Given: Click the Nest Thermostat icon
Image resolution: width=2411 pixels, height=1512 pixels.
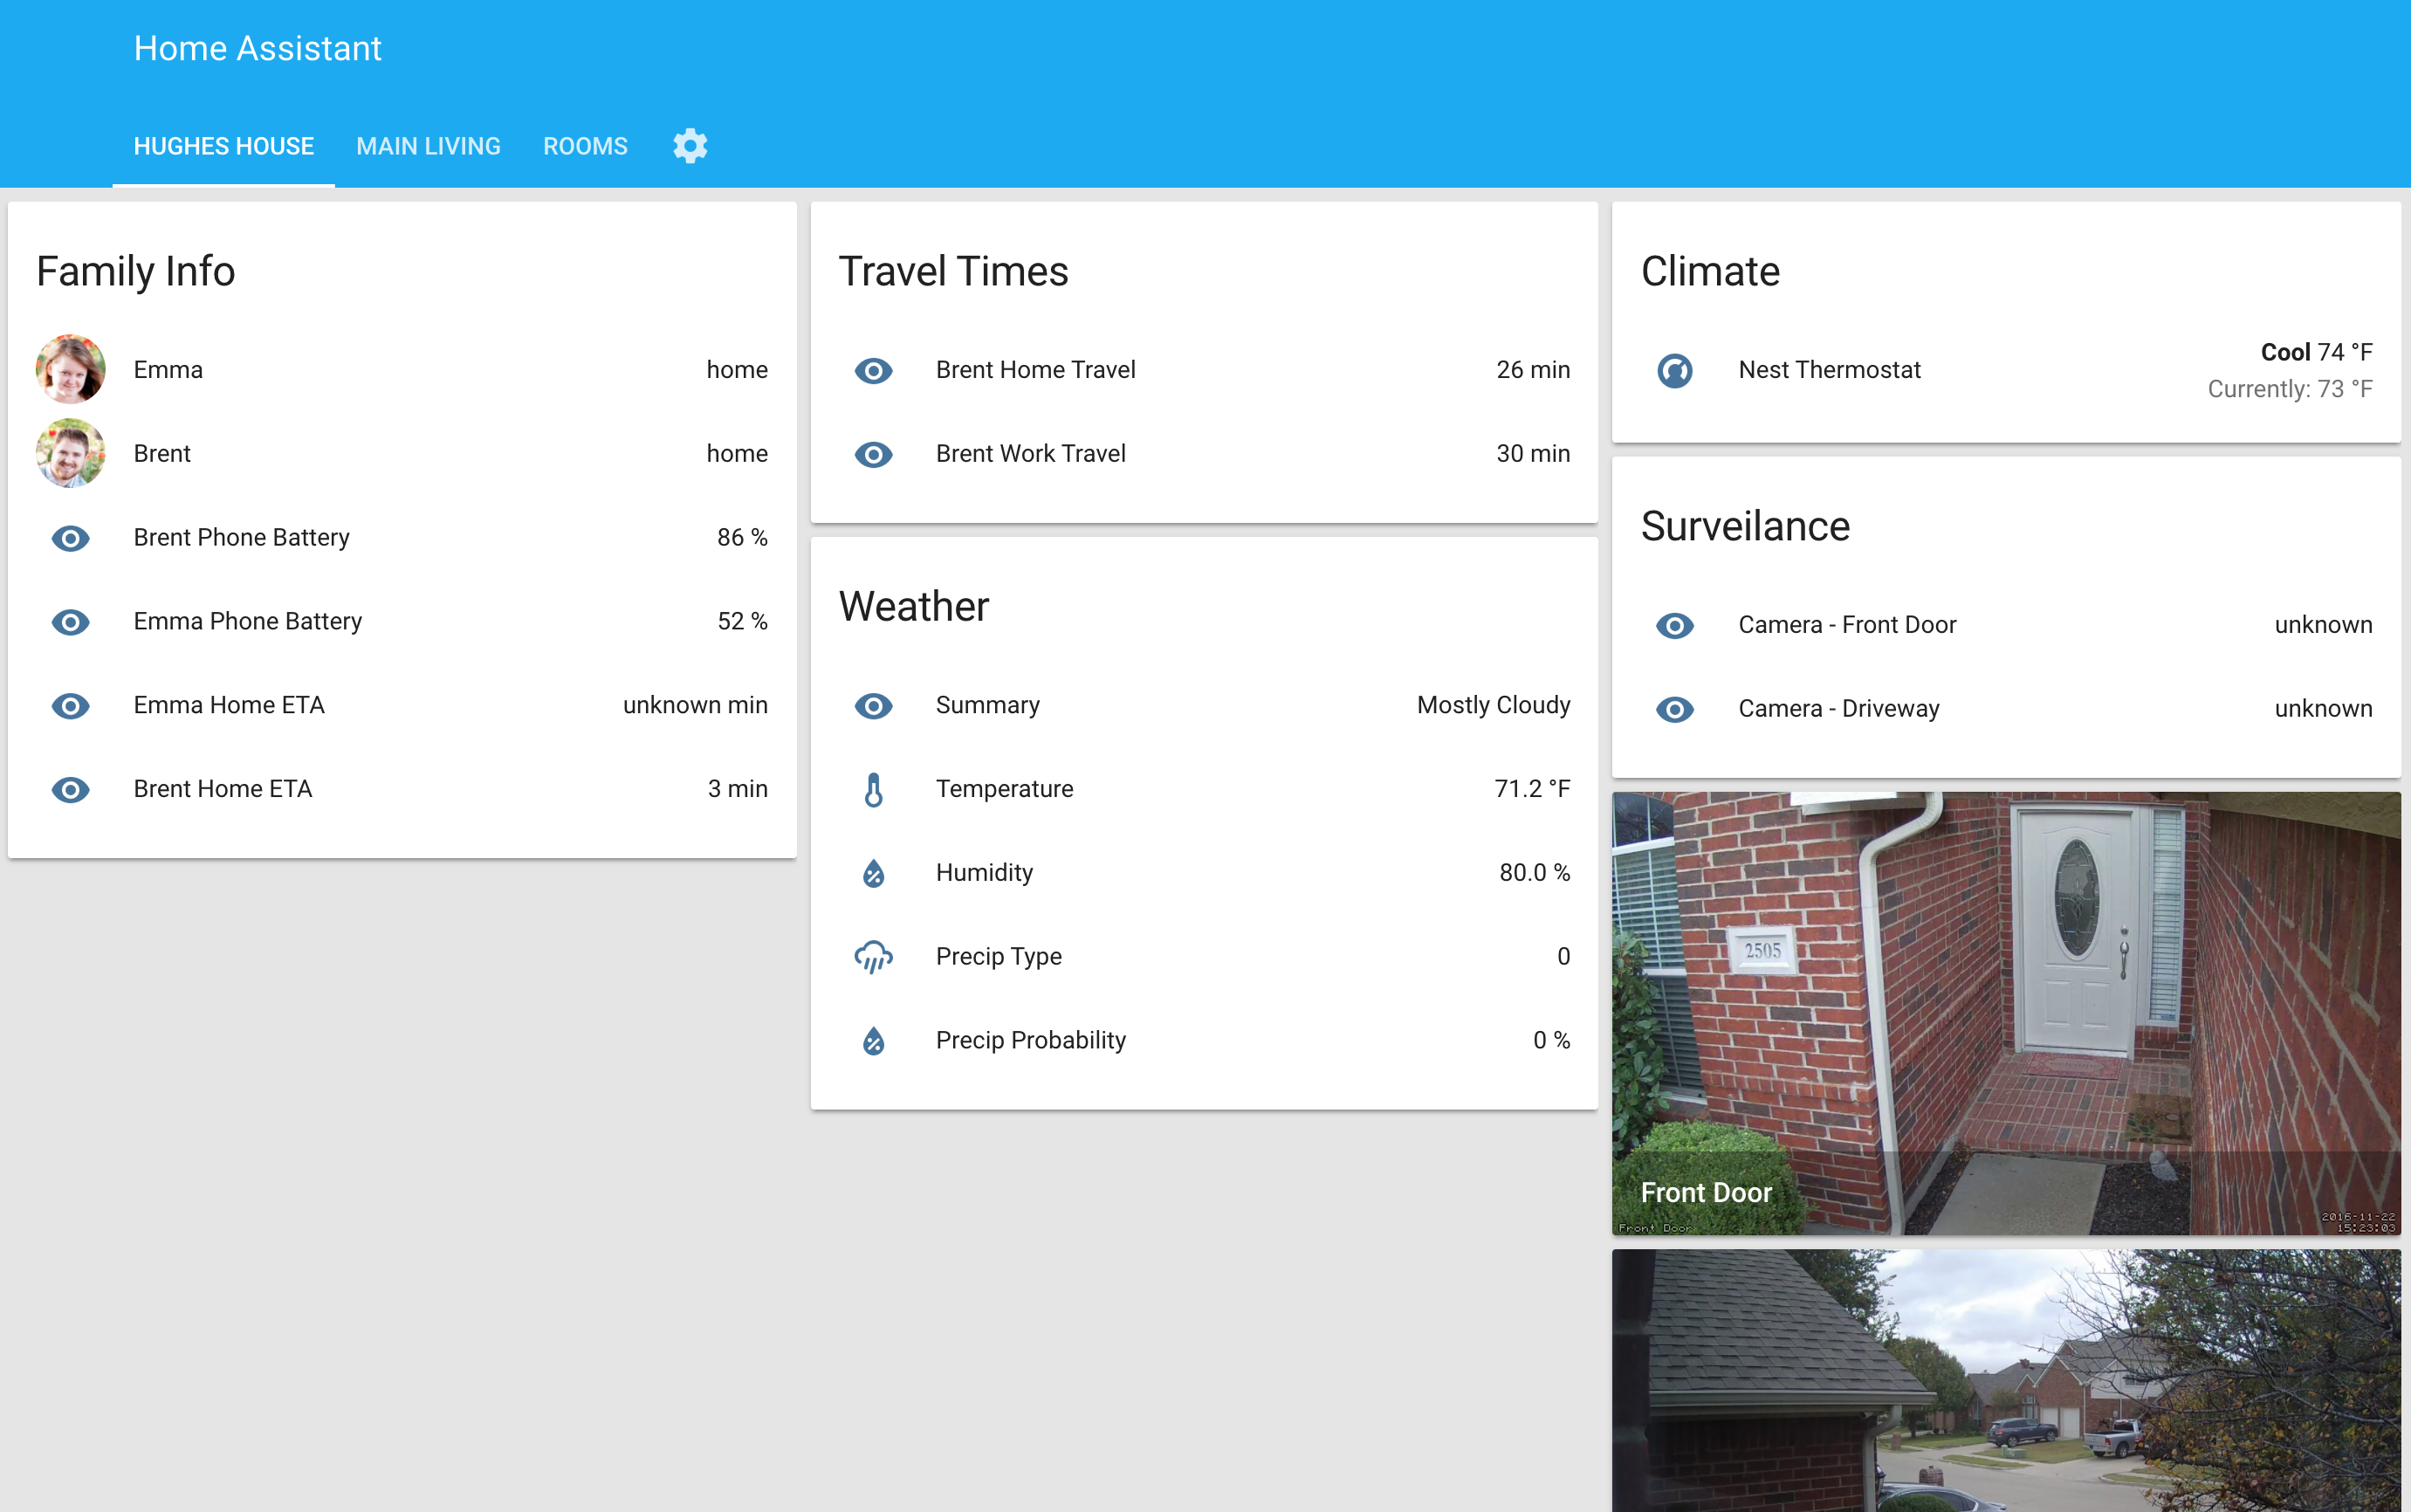Looking at the screenshot, I should click(1675, 370).
